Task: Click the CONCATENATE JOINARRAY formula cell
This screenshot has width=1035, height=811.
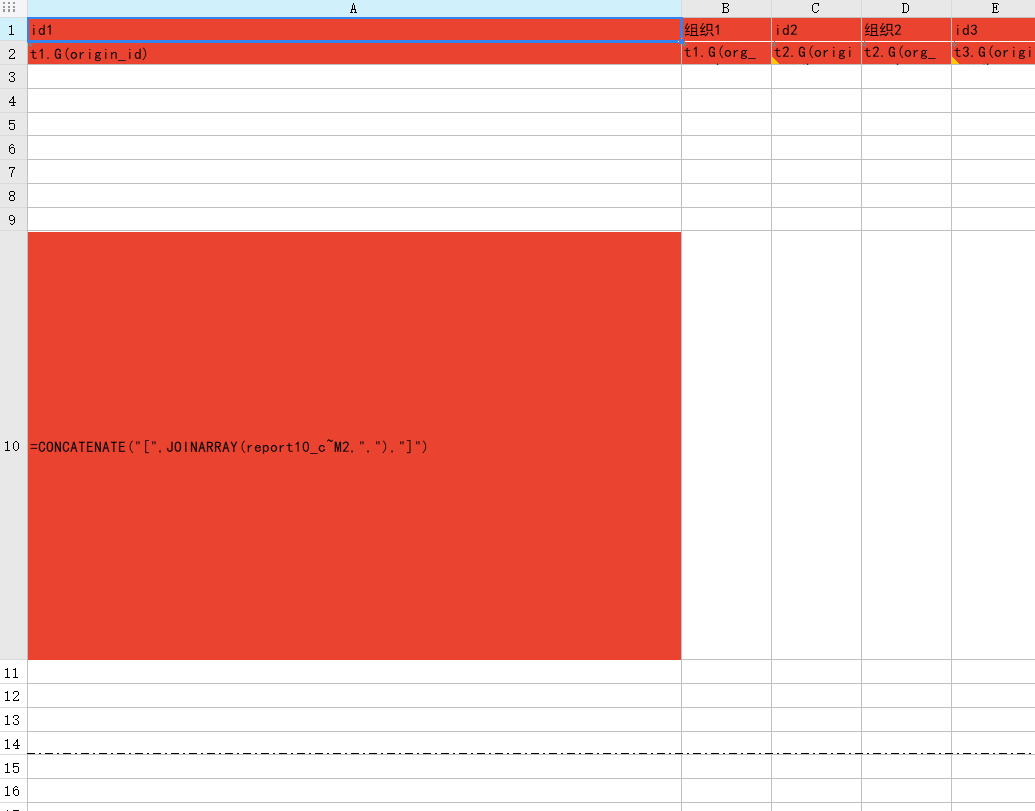Action: tap(354, 446)
